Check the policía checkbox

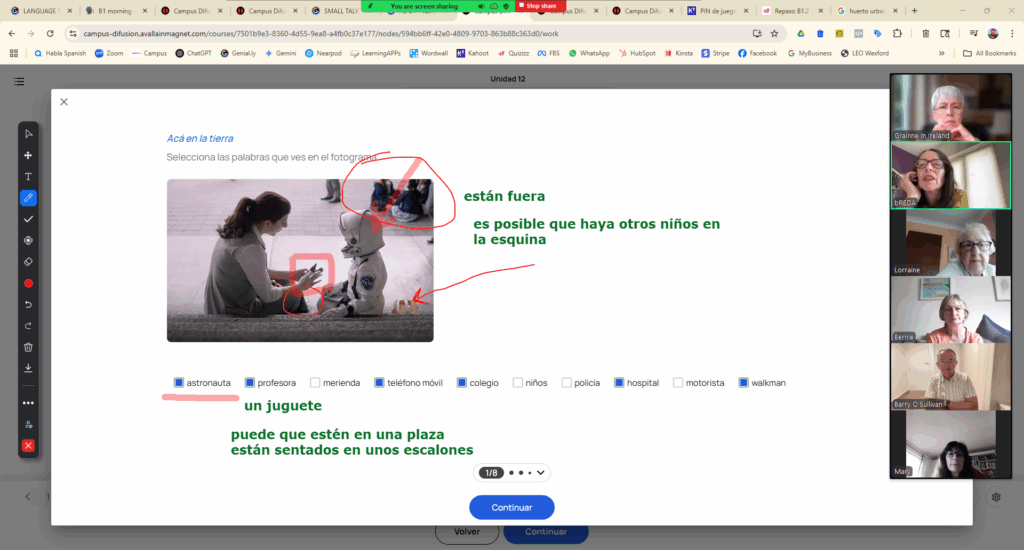coord(566,383)
